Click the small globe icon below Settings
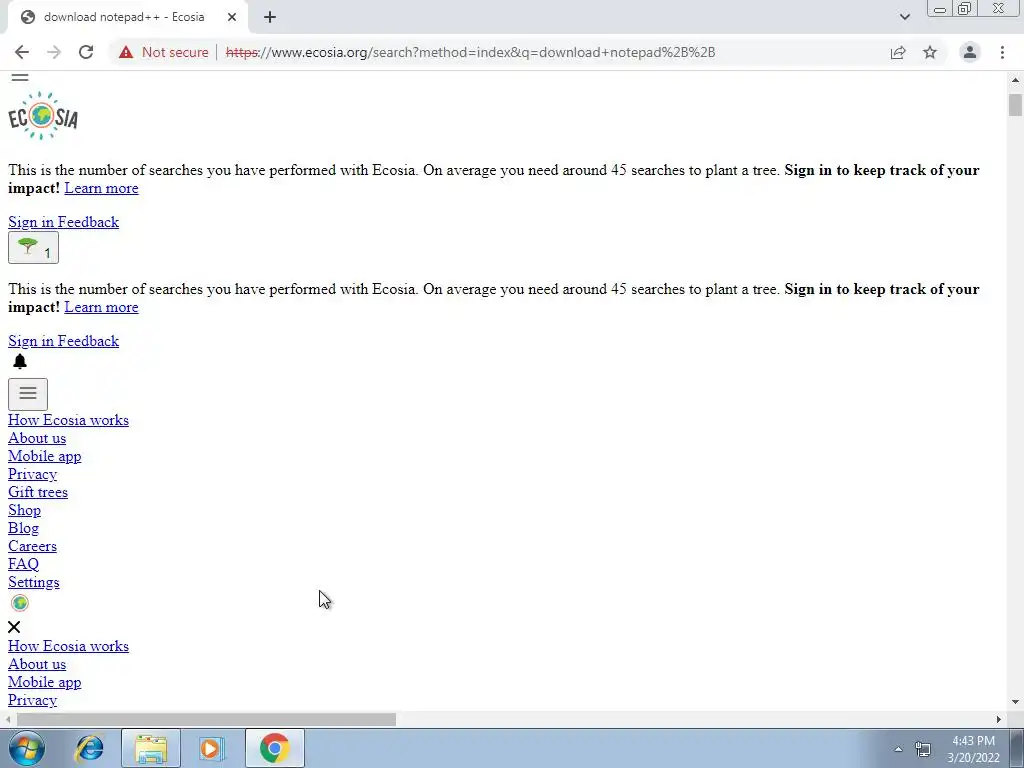Viewport: 1024px width, 768px height. pos(20,603)
